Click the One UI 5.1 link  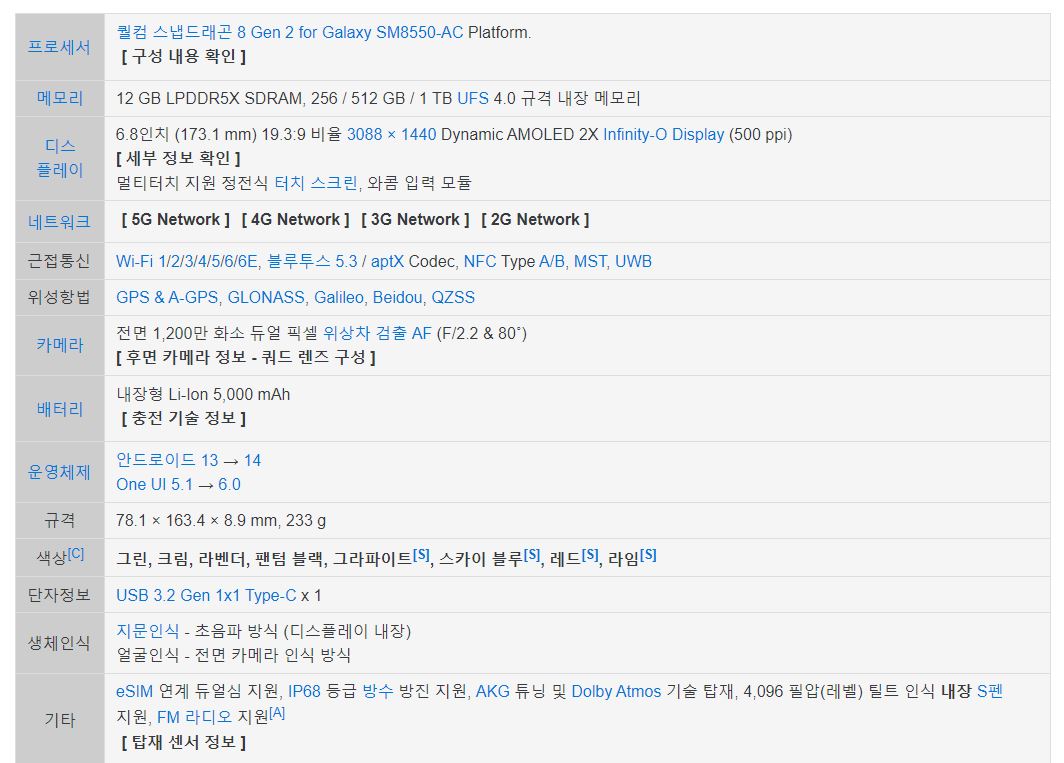(154, 485)
